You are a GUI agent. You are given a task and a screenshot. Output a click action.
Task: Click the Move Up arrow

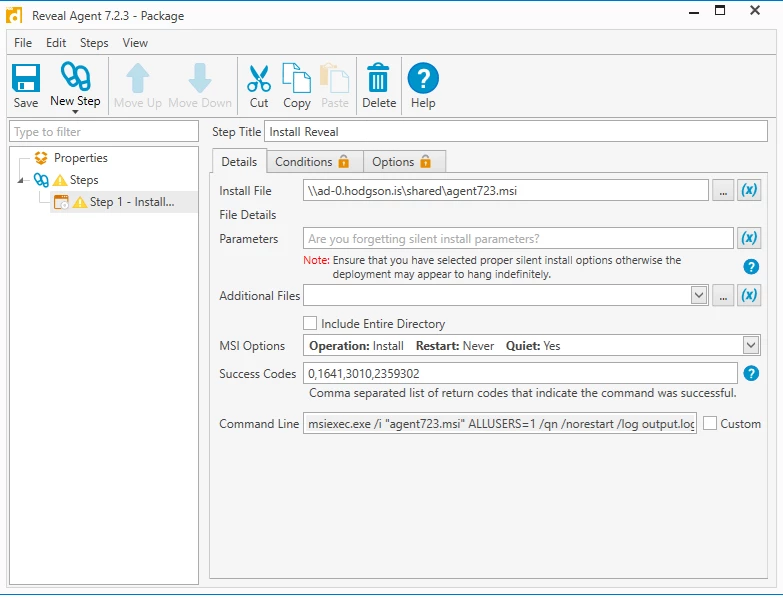coord(137,86)
